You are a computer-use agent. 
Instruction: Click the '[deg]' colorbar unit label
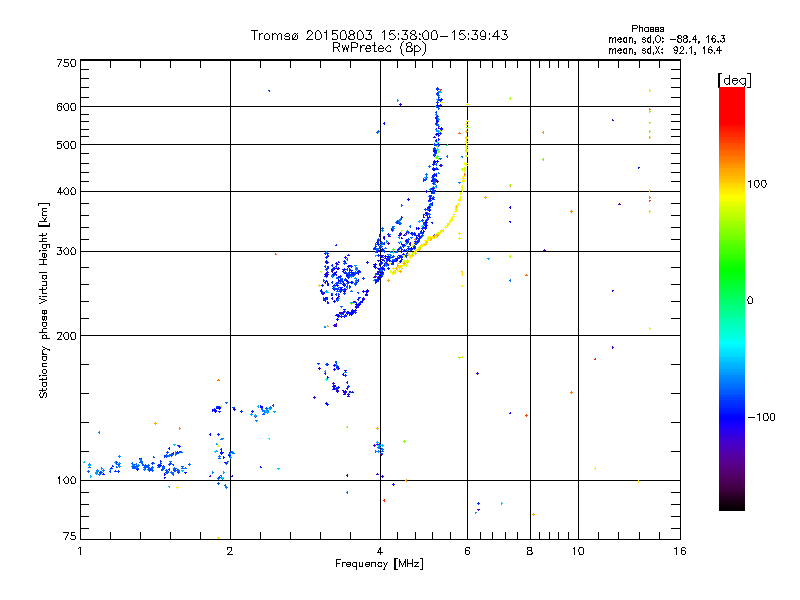(x=734, y=80)
